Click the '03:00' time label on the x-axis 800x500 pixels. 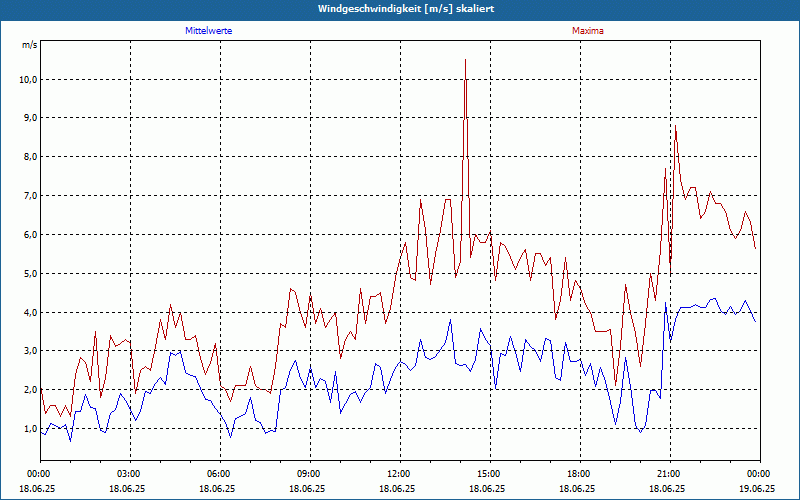pos(131,474)
